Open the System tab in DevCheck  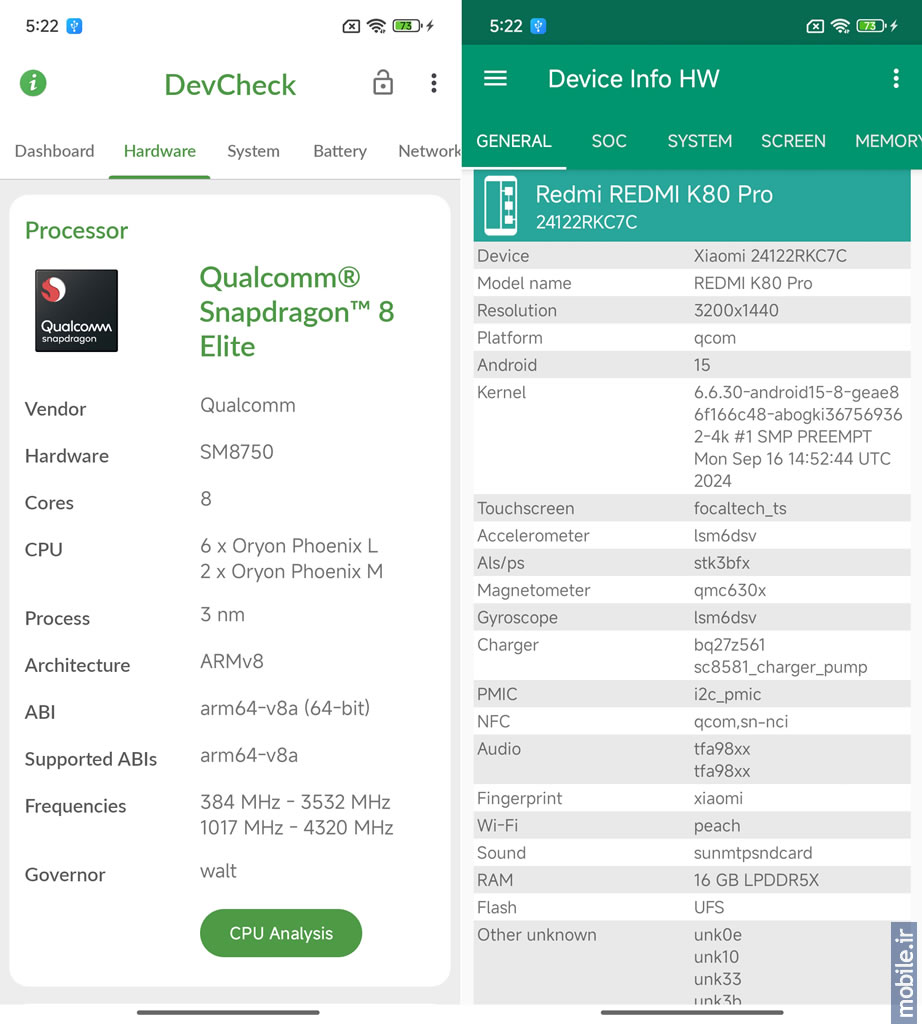[x=253, y=151]
